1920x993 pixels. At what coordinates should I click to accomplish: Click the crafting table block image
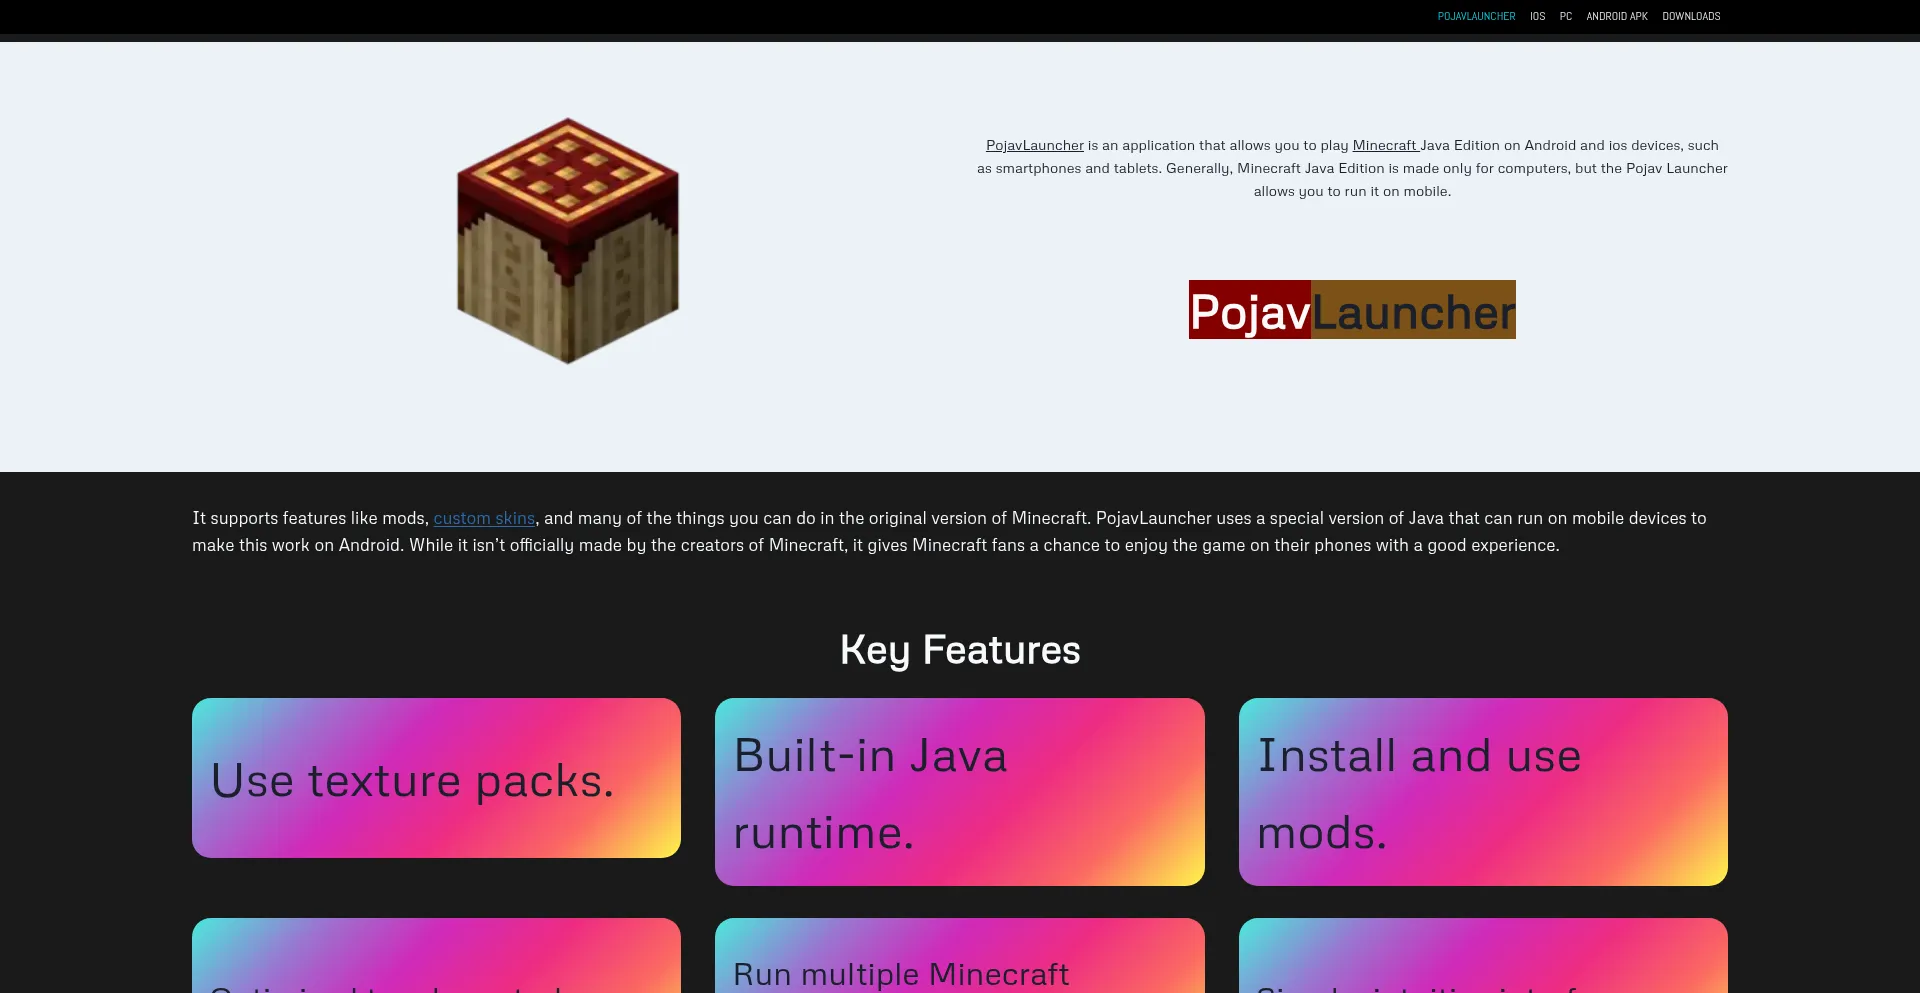click(568, 241)
